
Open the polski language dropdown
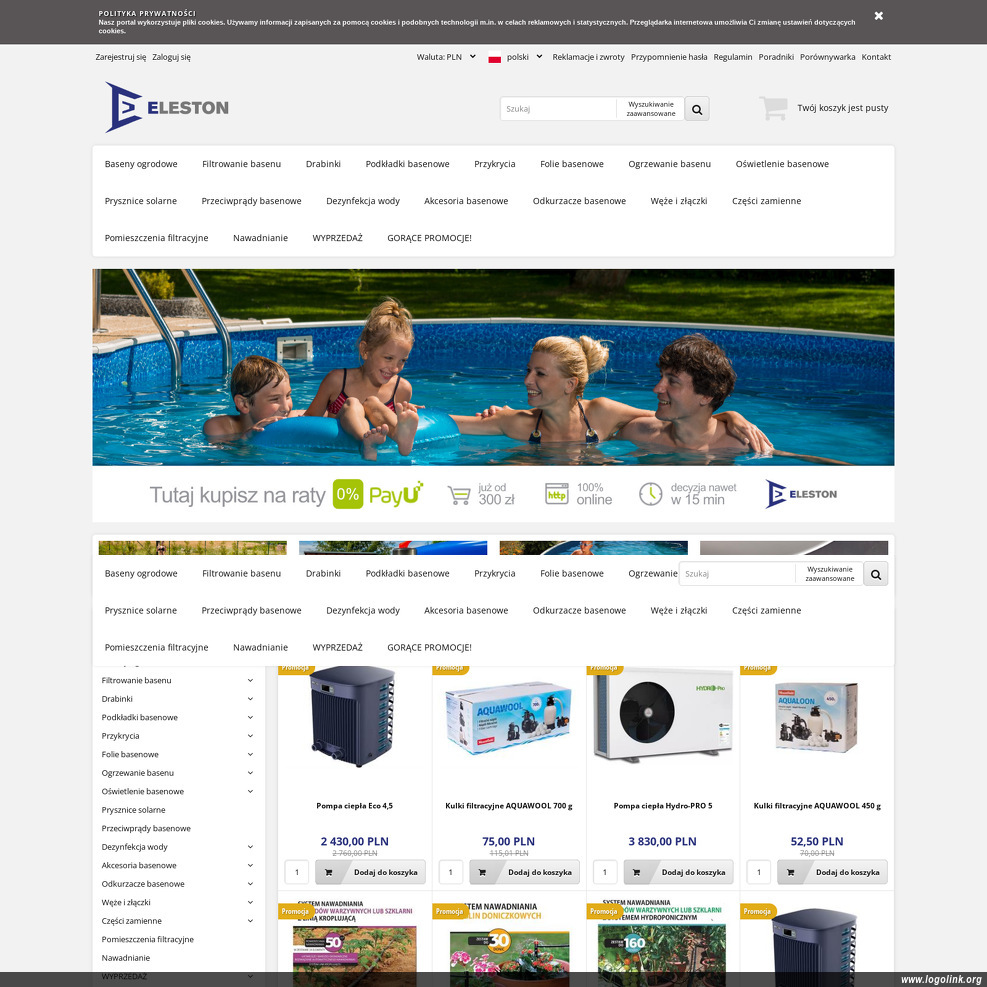point(524,57)
